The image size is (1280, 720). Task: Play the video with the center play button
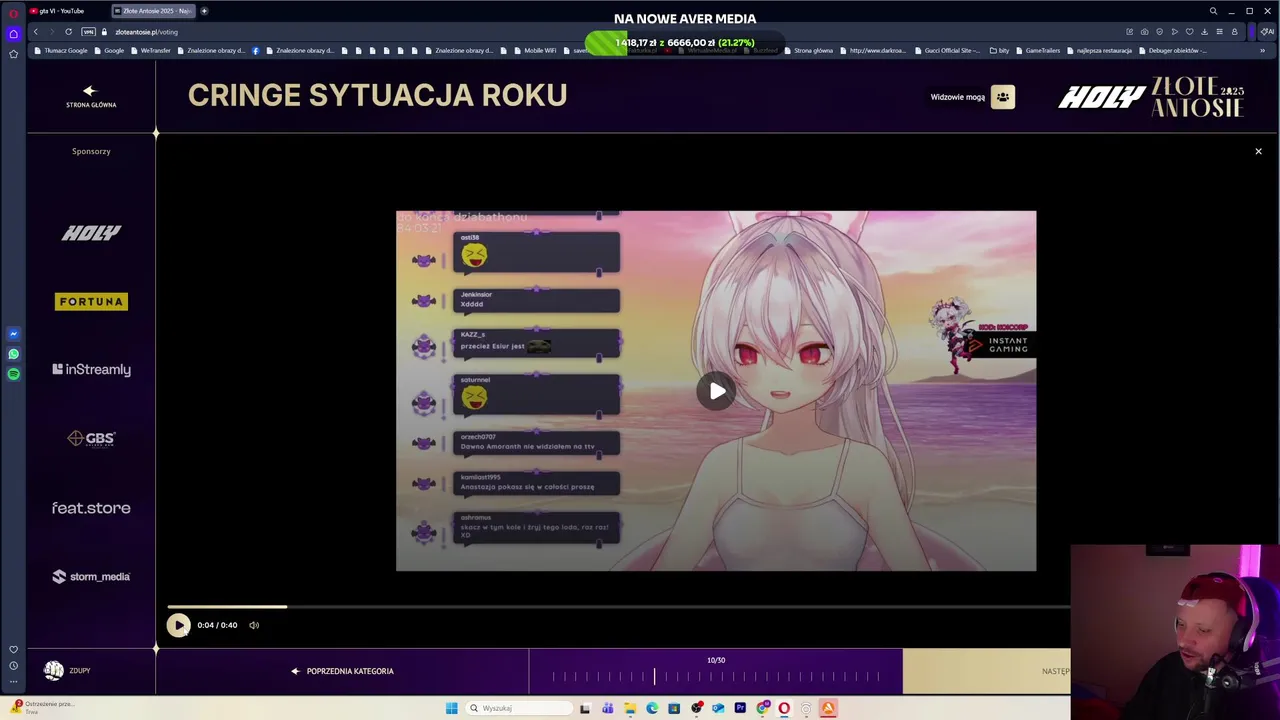pos(716,391)
